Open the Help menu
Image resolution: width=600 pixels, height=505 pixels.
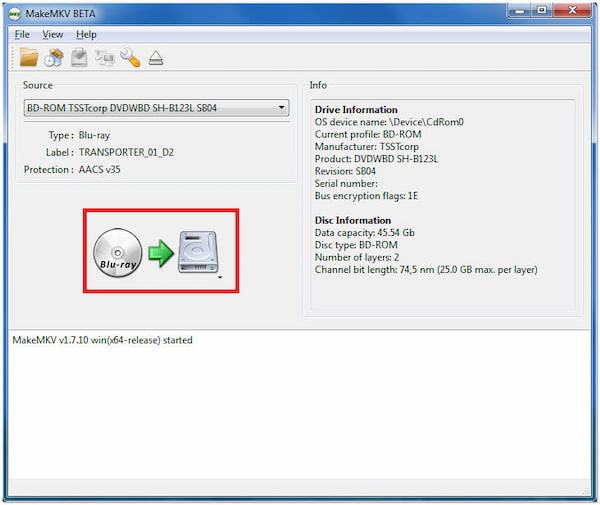click(86, 34)
